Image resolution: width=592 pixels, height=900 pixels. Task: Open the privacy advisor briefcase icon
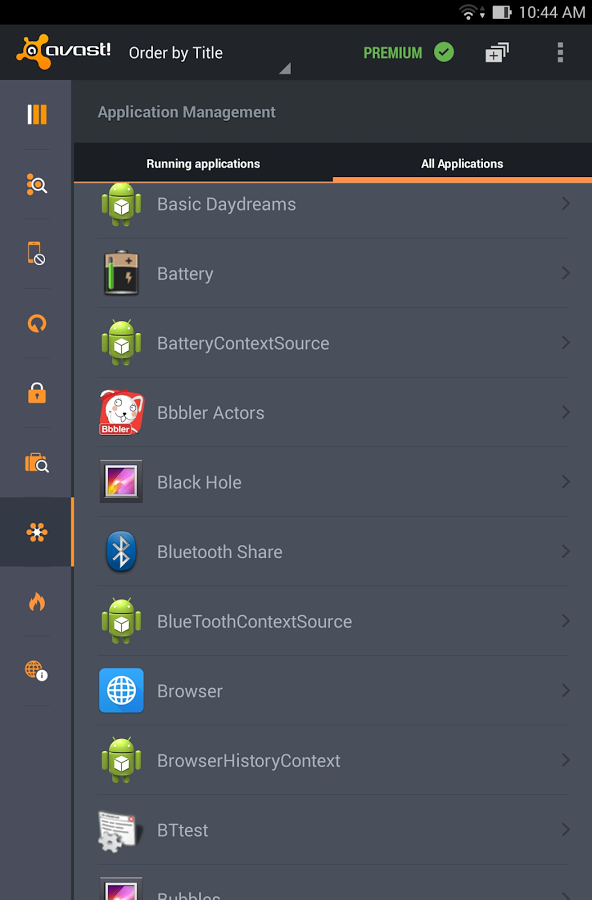pos(37,463)
